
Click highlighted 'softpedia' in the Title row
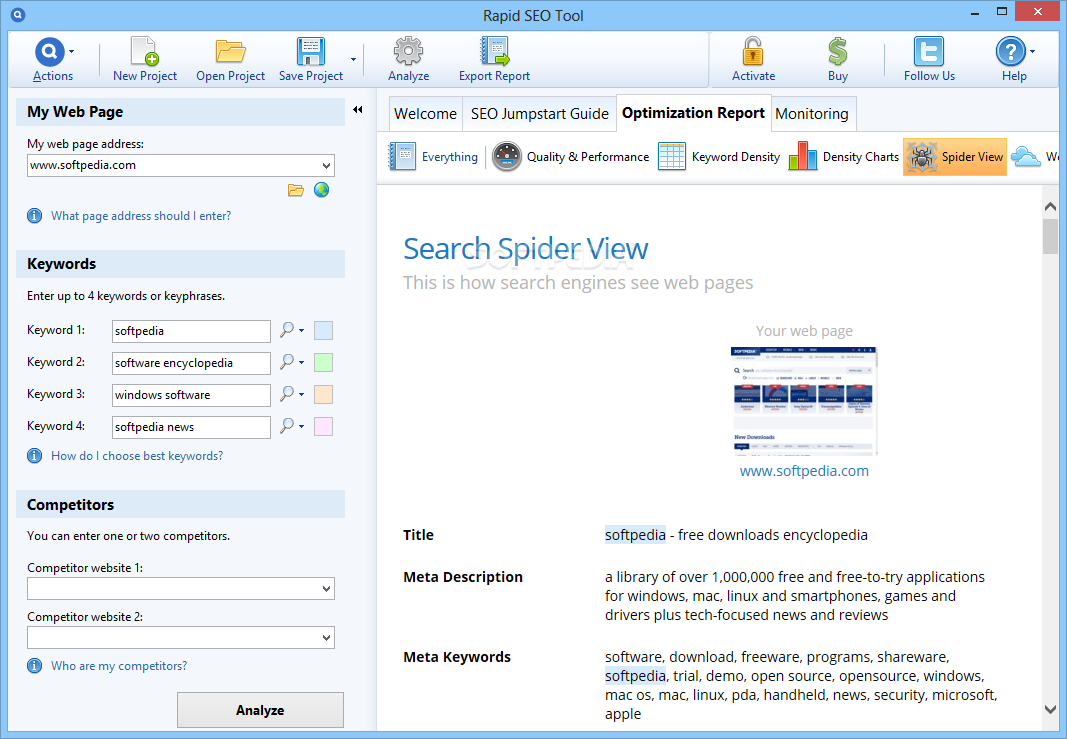coord(635,535)
